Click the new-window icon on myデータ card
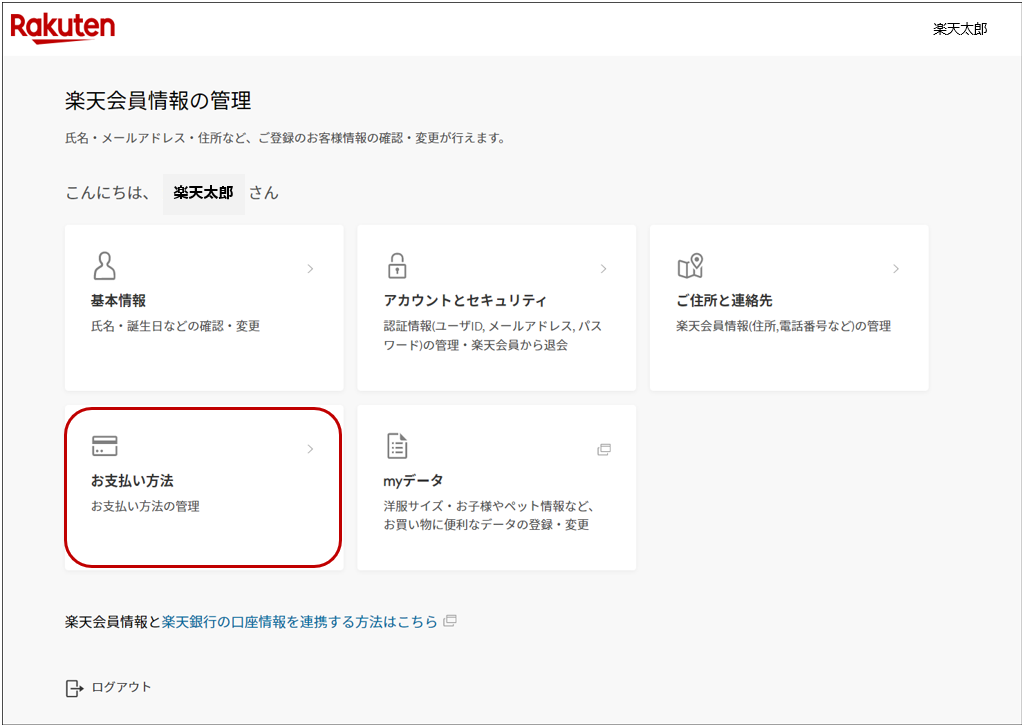The image size is (1025, 727). click(604, 449)
